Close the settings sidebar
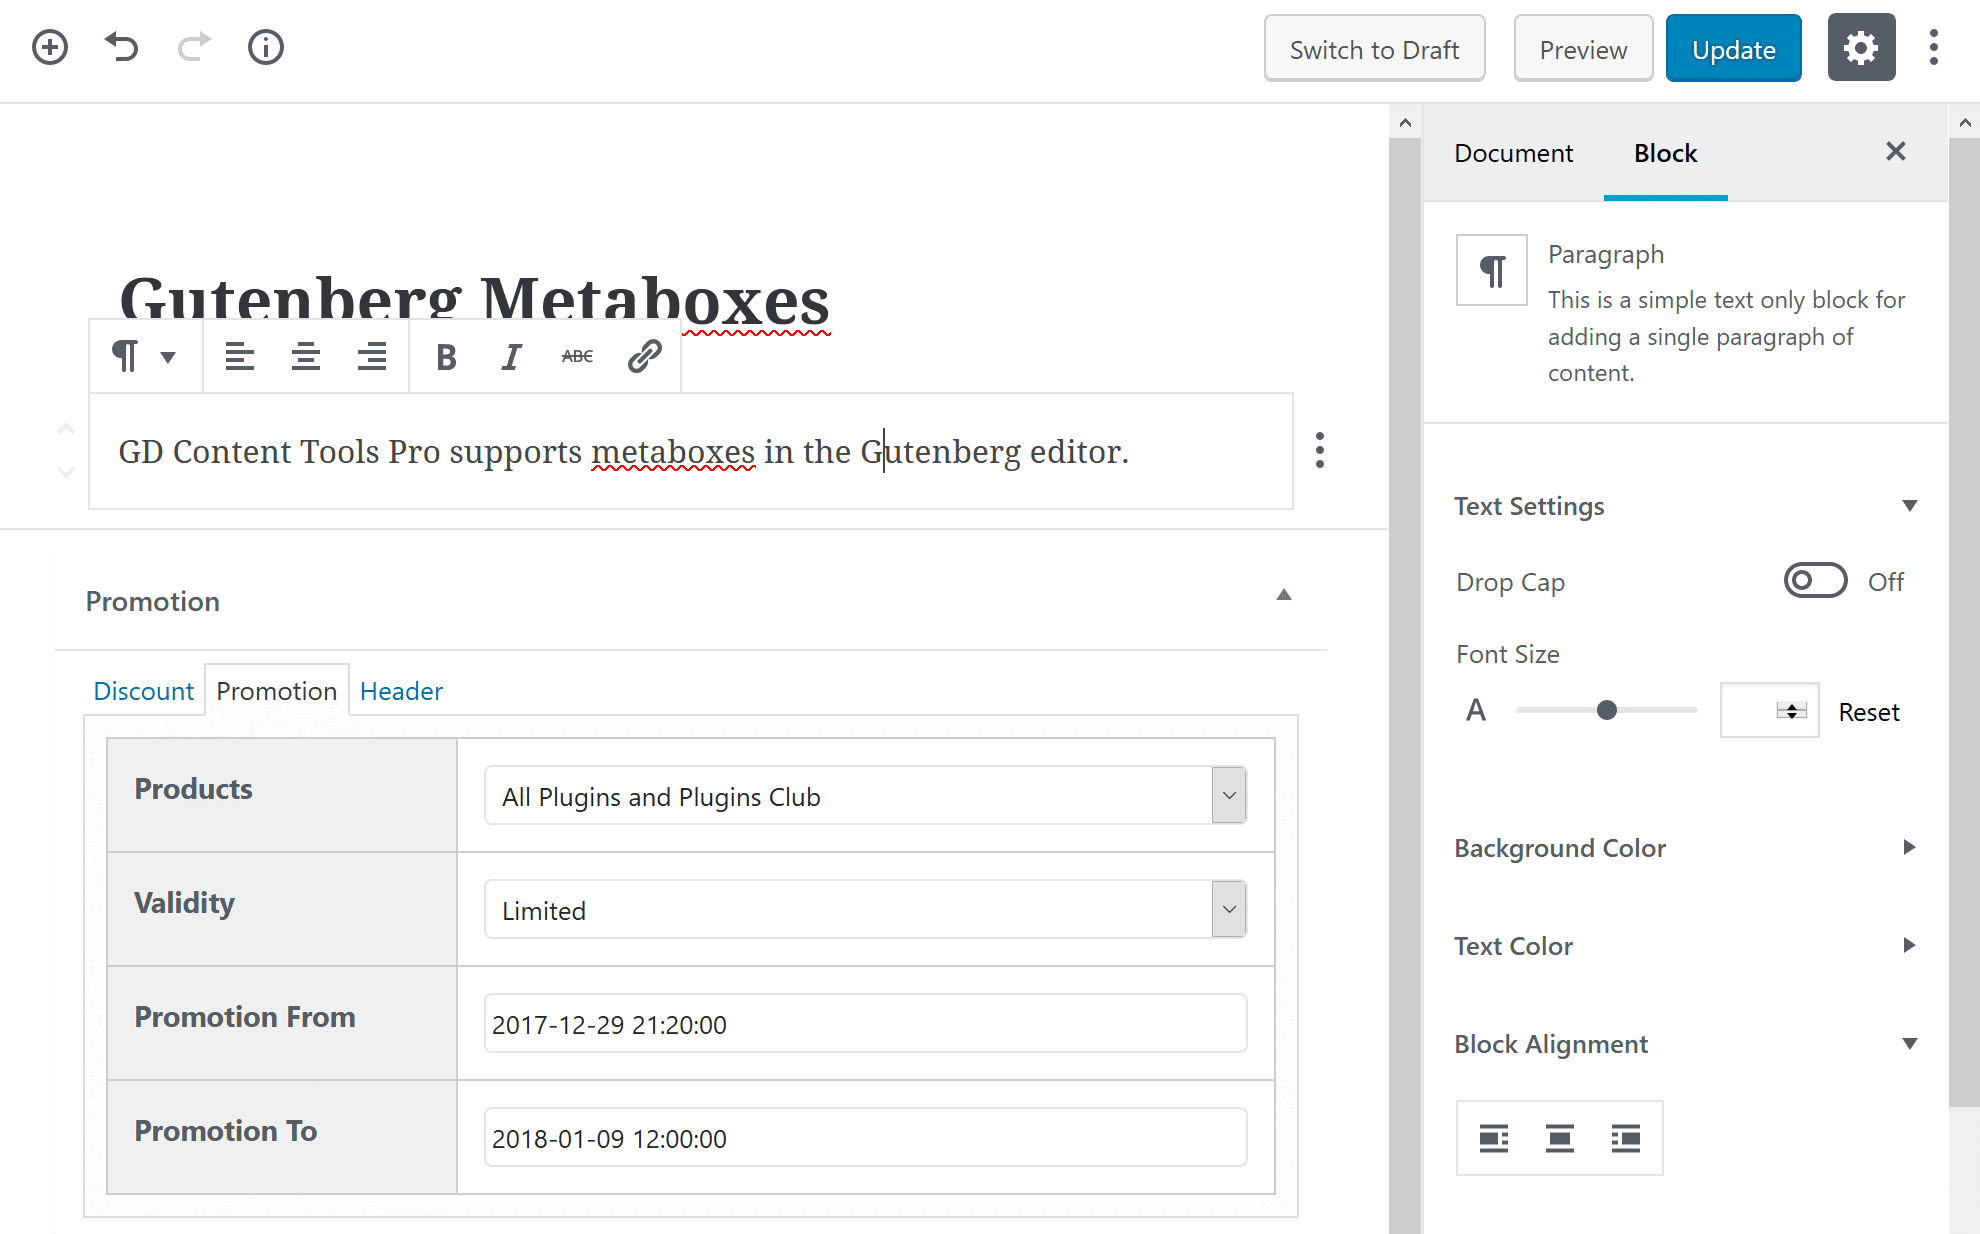 [x=1895, y=151]
